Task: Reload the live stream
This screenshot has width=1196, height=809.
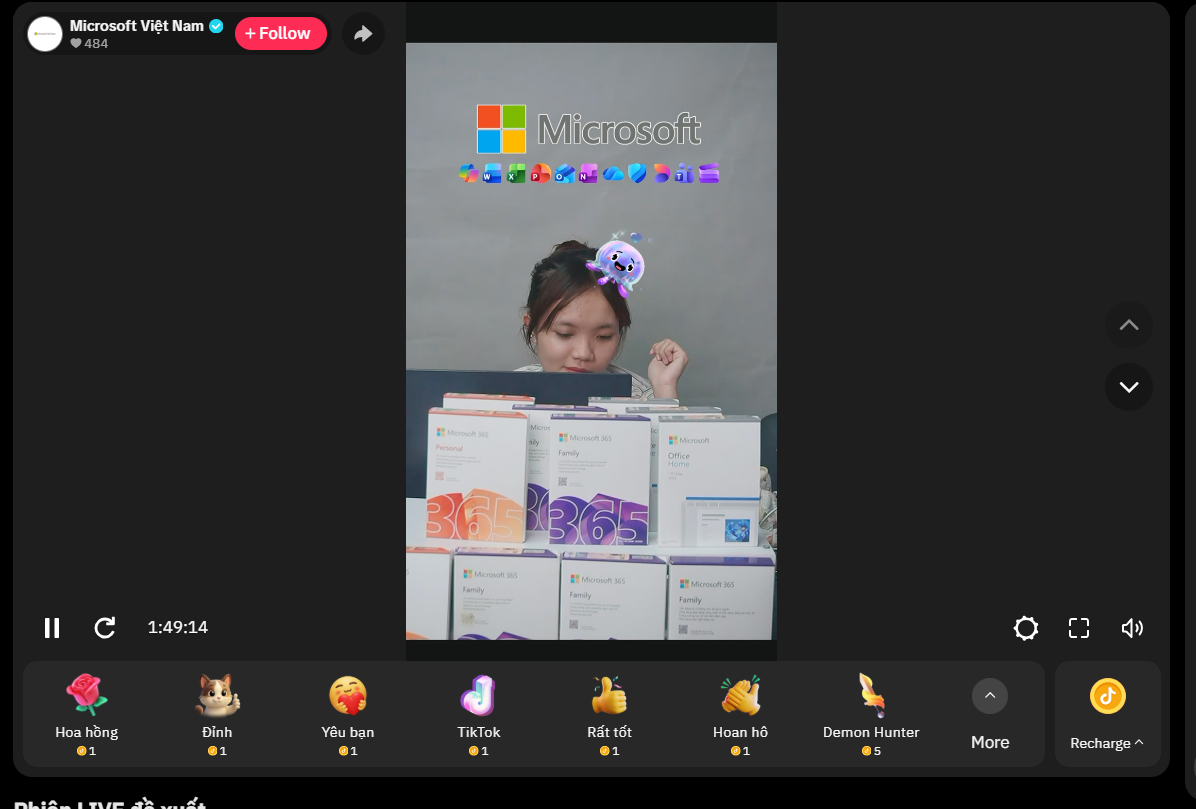Action: coord(104,628)
